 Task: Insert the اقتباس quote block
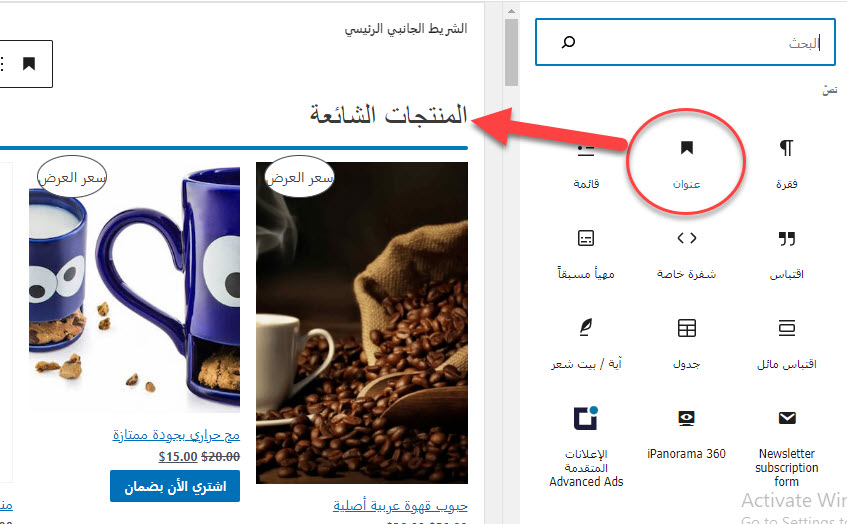tap(786, 254)
